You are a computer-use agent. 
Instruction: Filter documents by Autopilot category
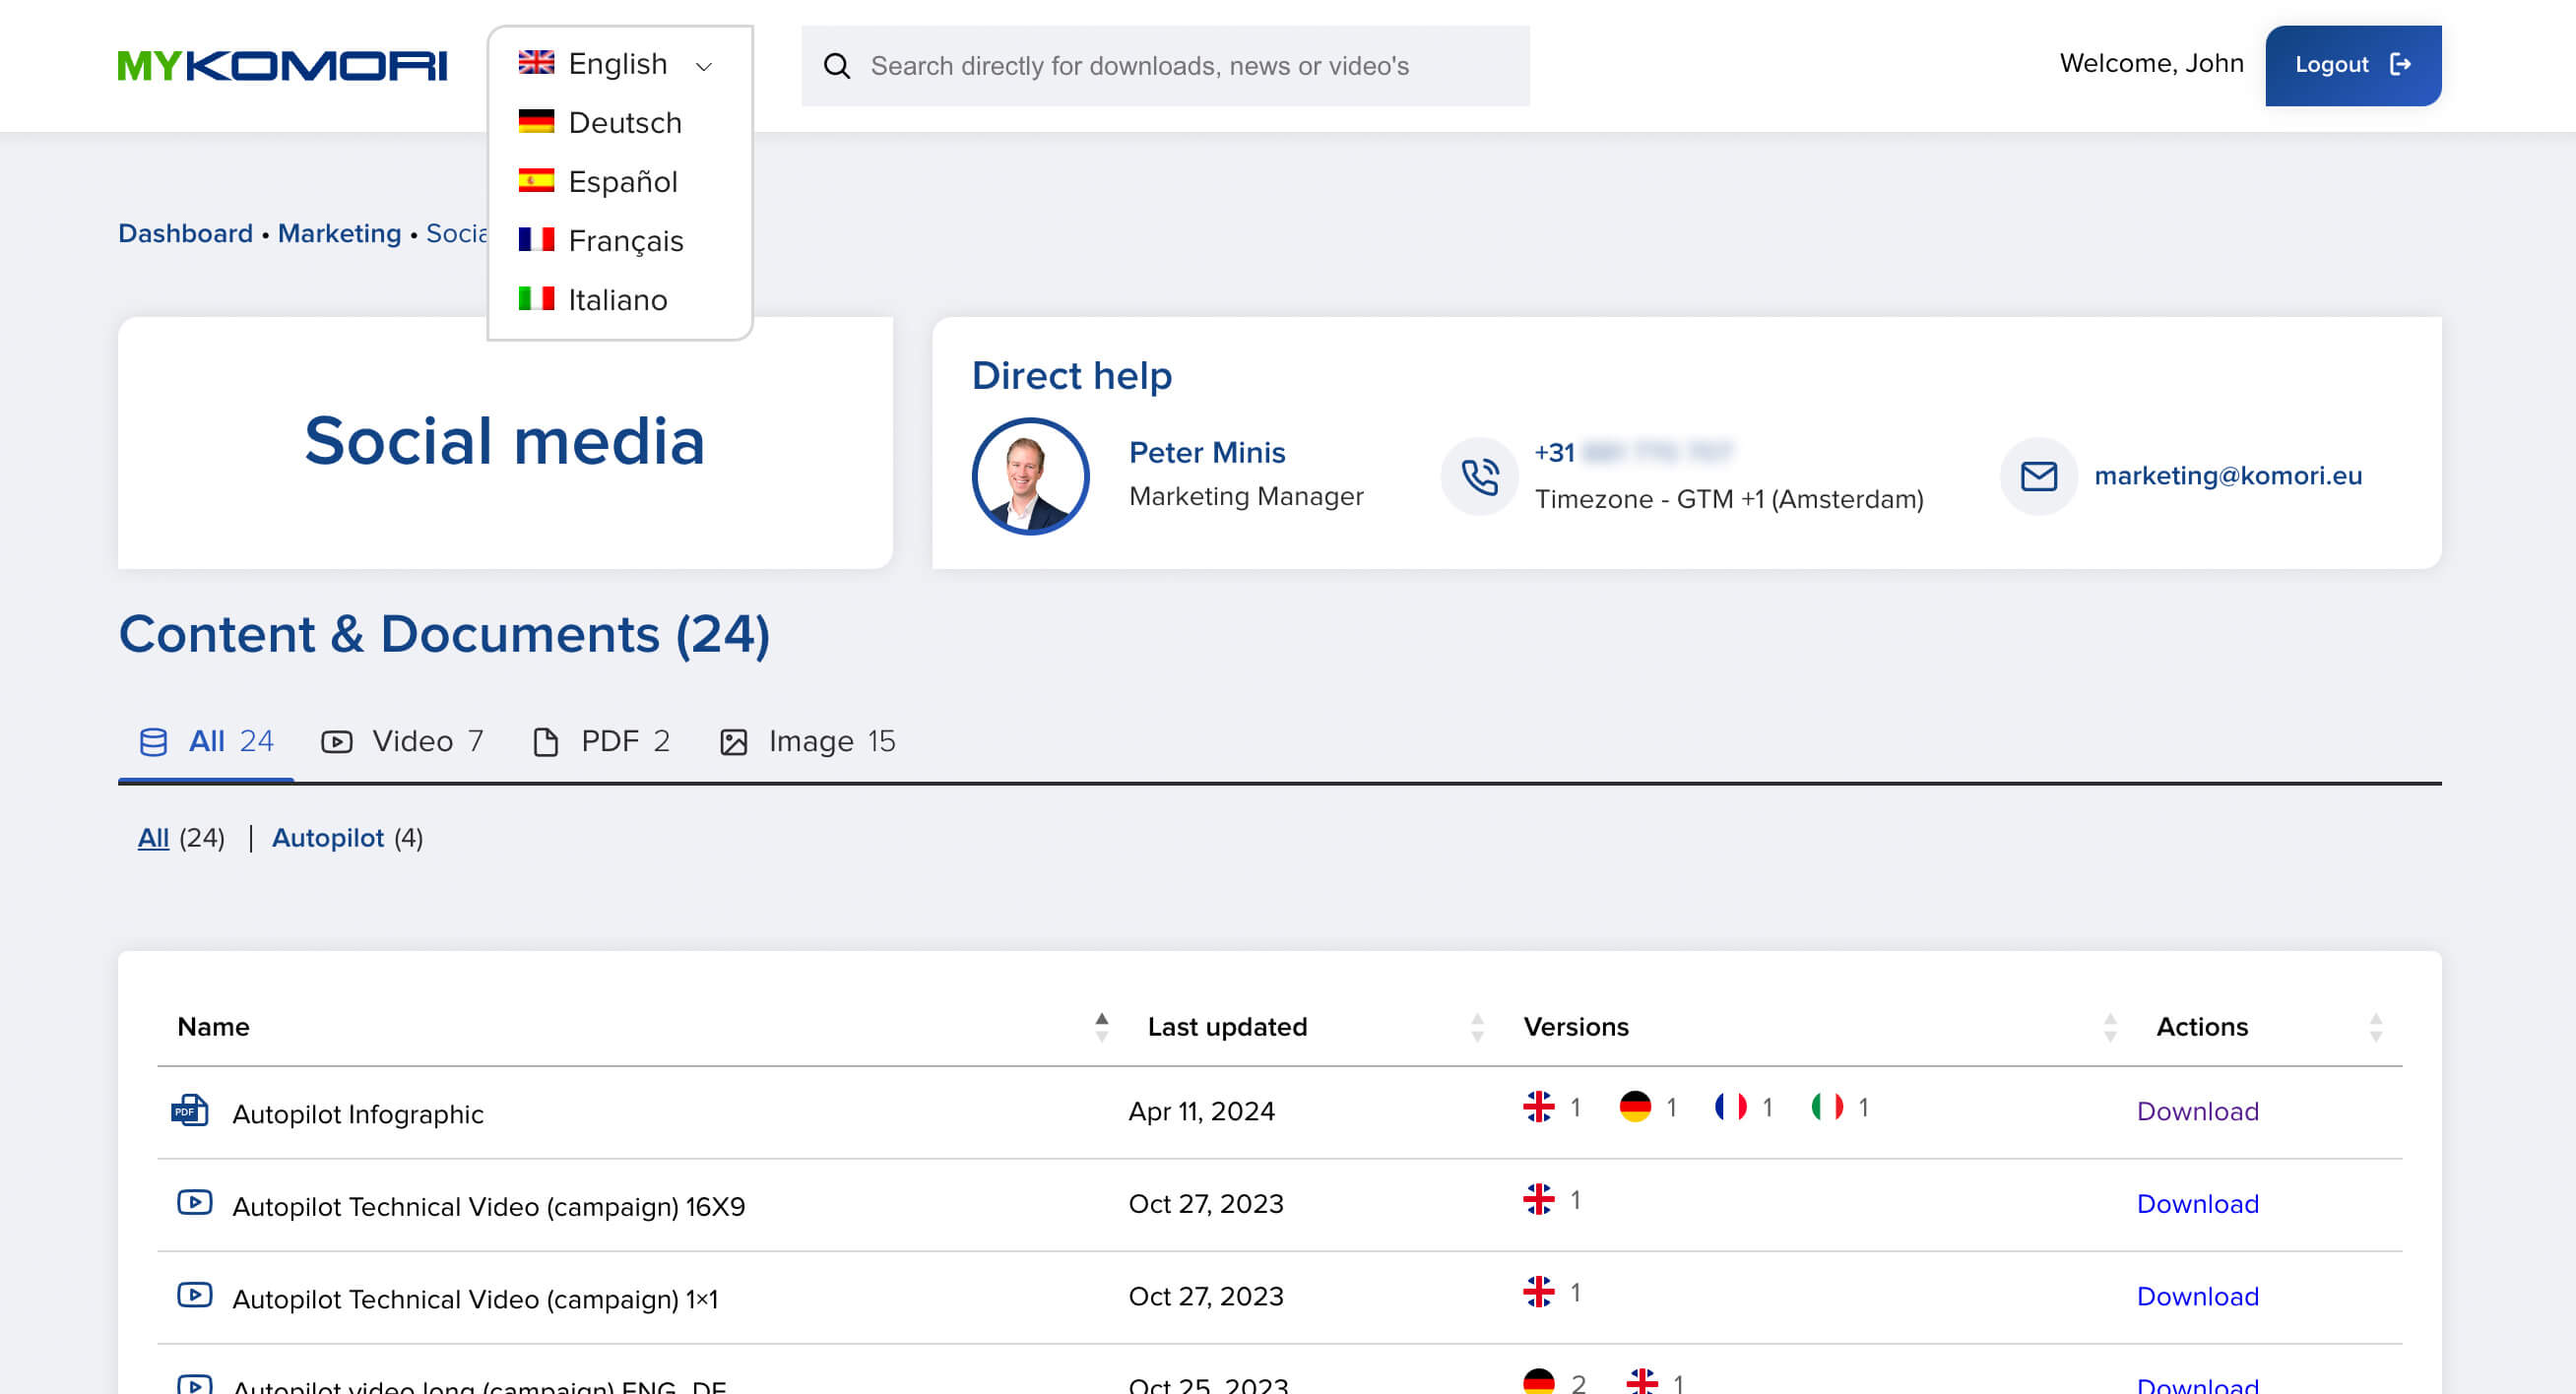pos(328,837)
